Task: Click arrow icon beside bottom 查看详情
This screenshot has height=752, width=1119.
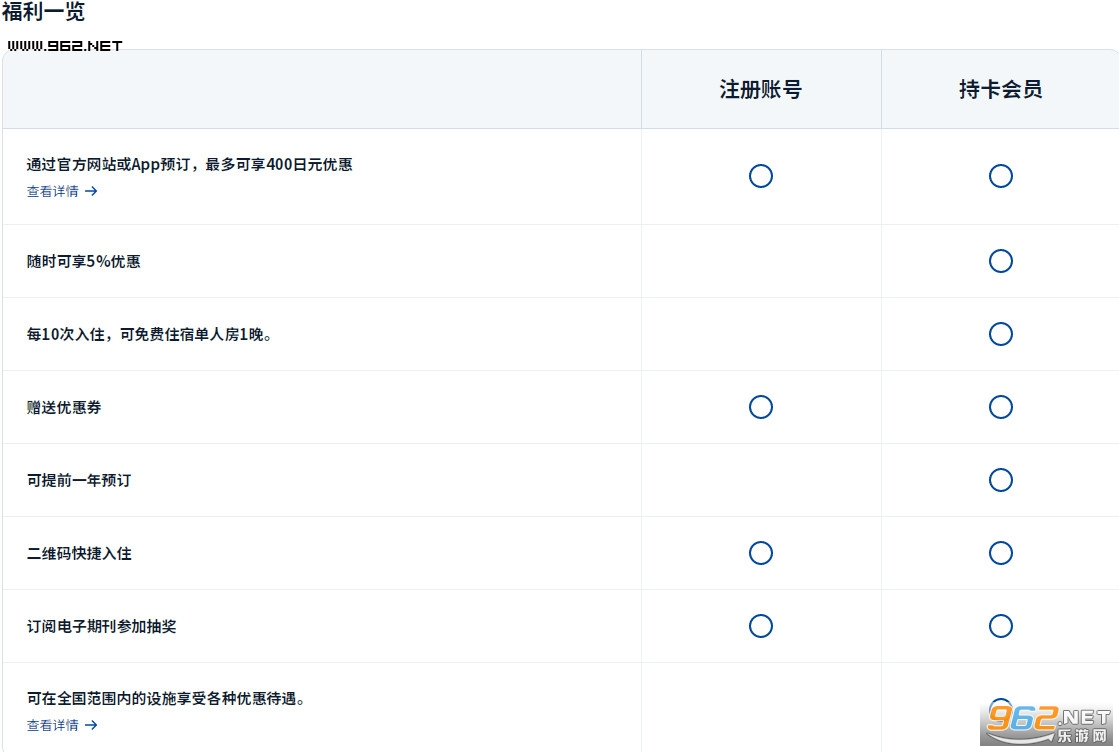Action: tap(91, 725)
